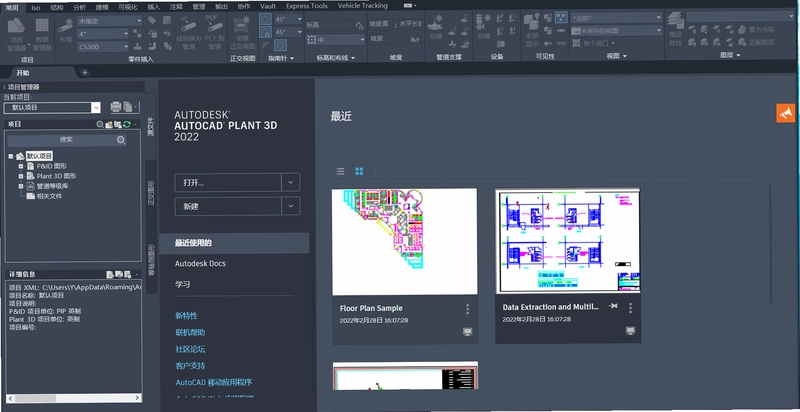Open three-dot menu on Floor Plan Sample
This screenshot has height=412, width=800.
point(467,309)
